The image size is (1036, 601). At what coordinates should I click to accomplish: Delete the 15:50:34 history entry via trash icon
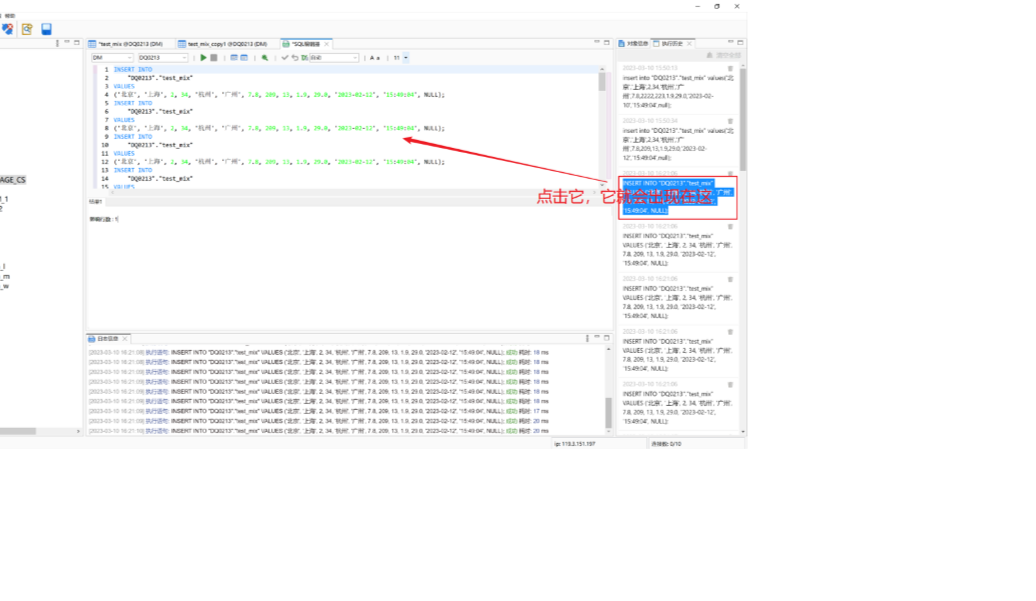point(730,121)
